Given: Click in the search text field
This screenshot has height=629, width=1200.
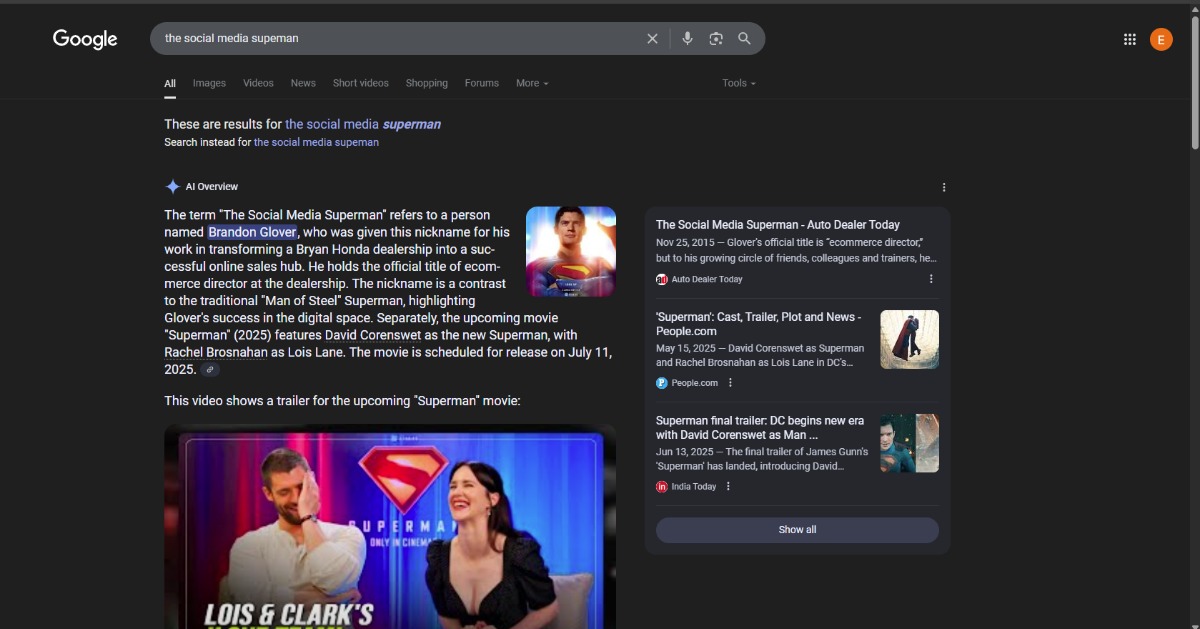Looking at the screenshot, I should click(400, 38).
